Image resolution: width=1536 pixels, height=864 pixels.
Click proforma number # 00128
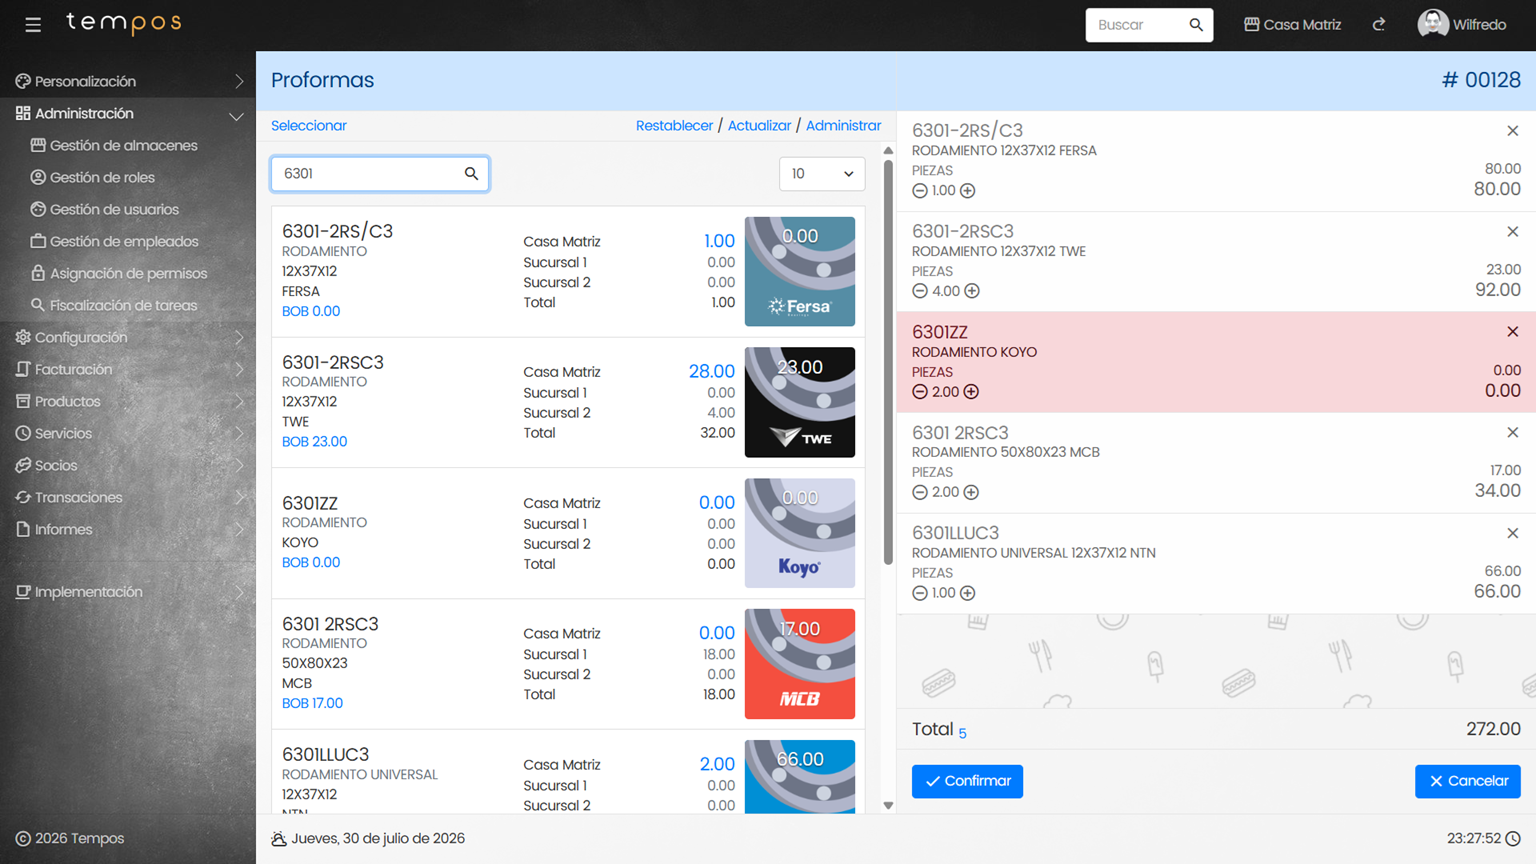[x=1481, y=80]
